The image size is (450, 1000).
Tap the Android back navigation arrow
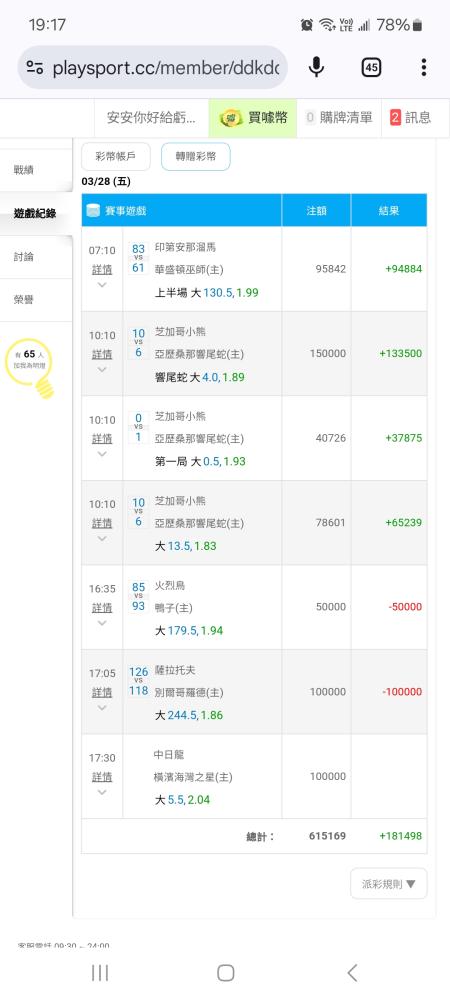[x=352, y=973]
